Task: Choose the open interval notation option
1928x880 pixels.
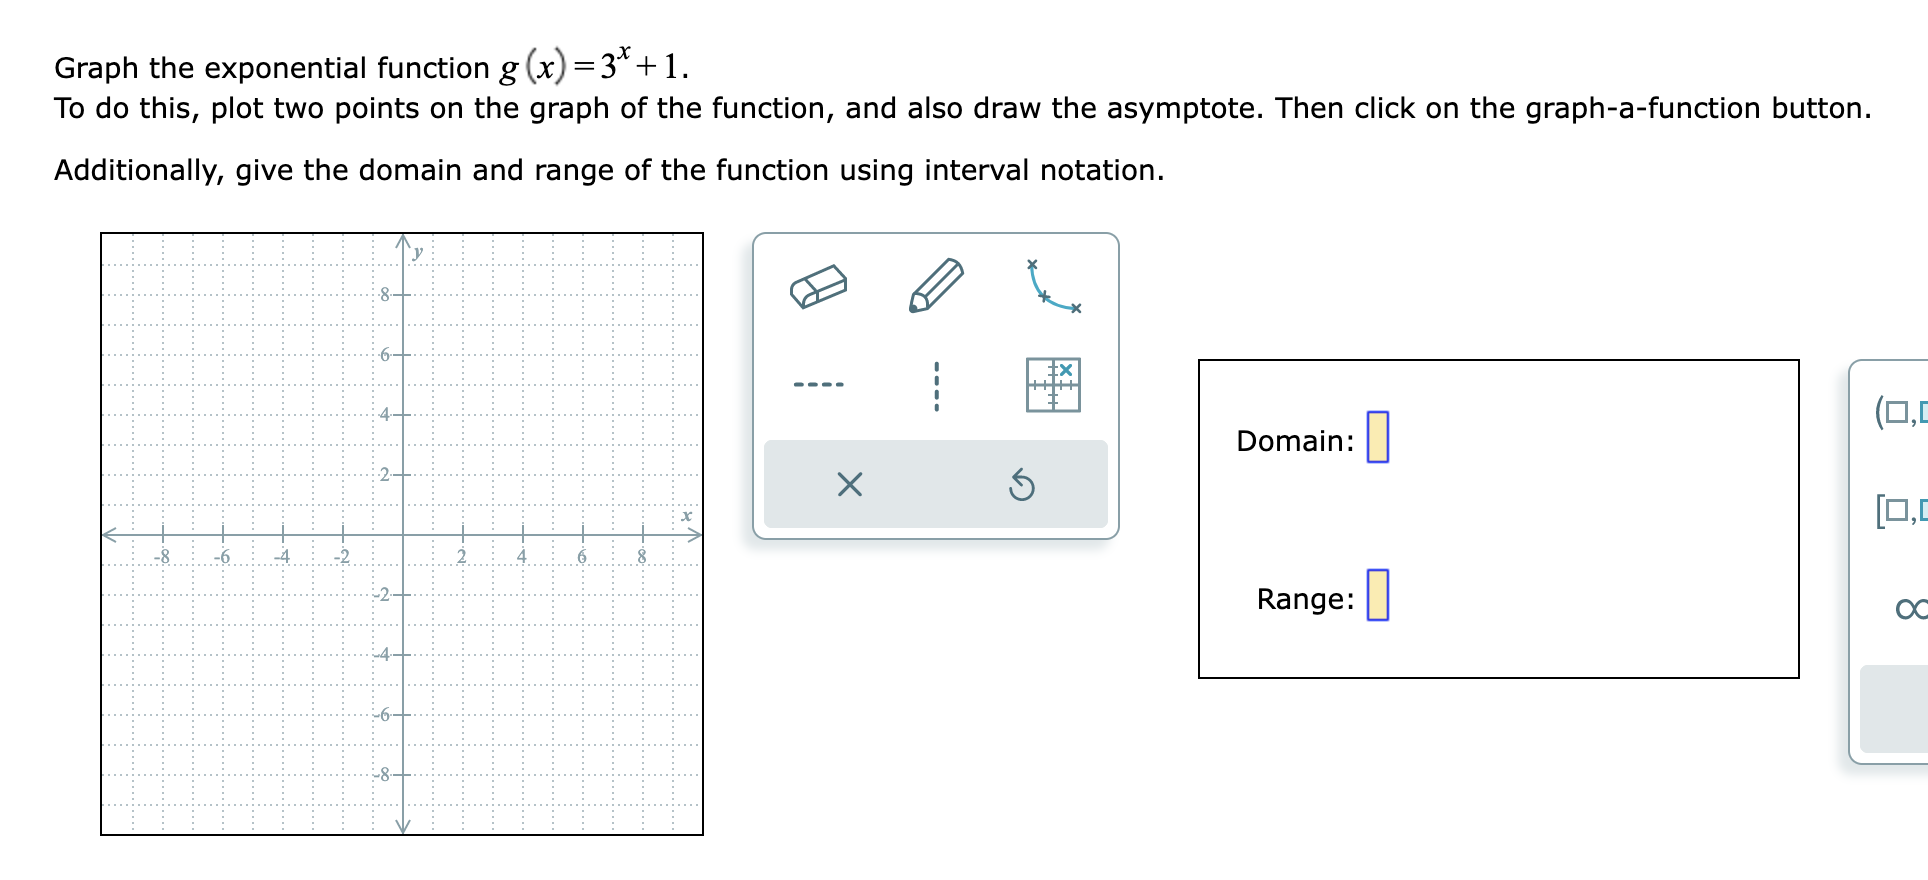Action: coord(1900,410)
